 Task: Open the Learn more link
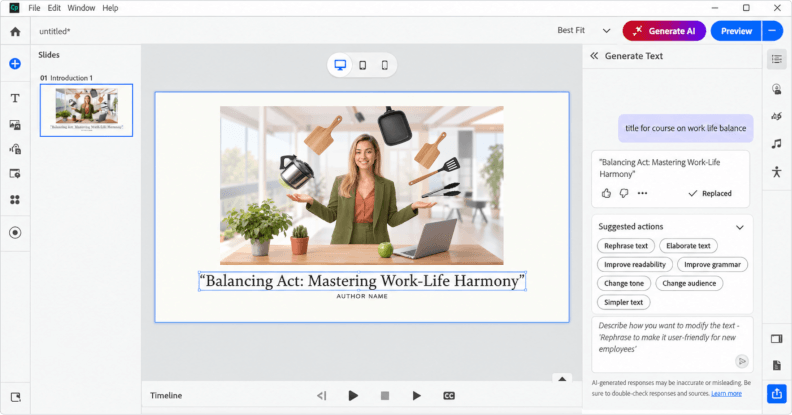pos(726,393)
